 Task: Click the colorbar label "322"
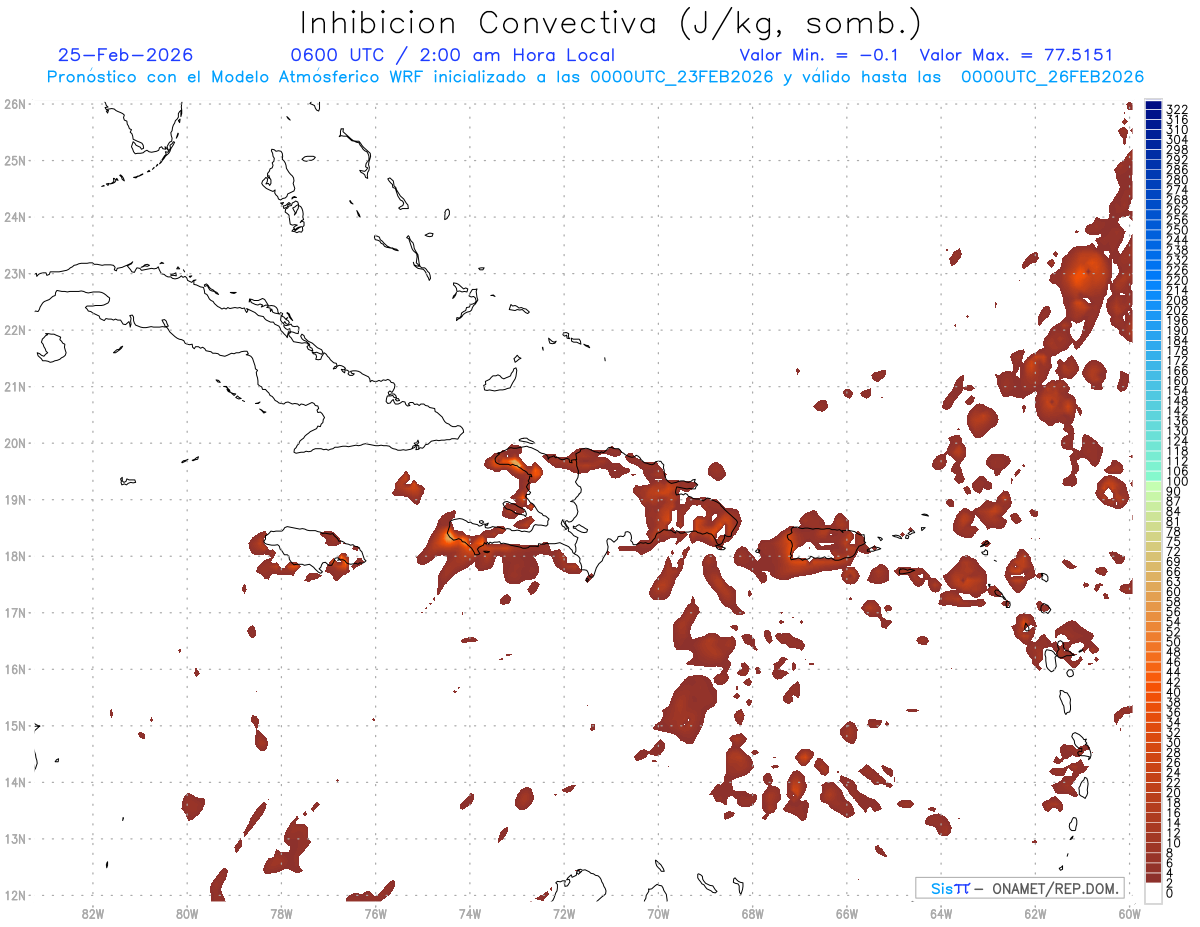(1177, 109)
